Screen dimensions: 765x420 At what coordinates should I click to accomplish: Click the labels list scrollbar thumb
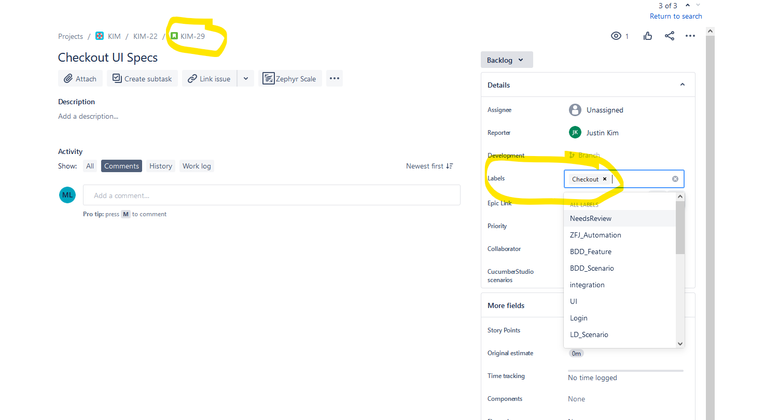coord(680,227)
